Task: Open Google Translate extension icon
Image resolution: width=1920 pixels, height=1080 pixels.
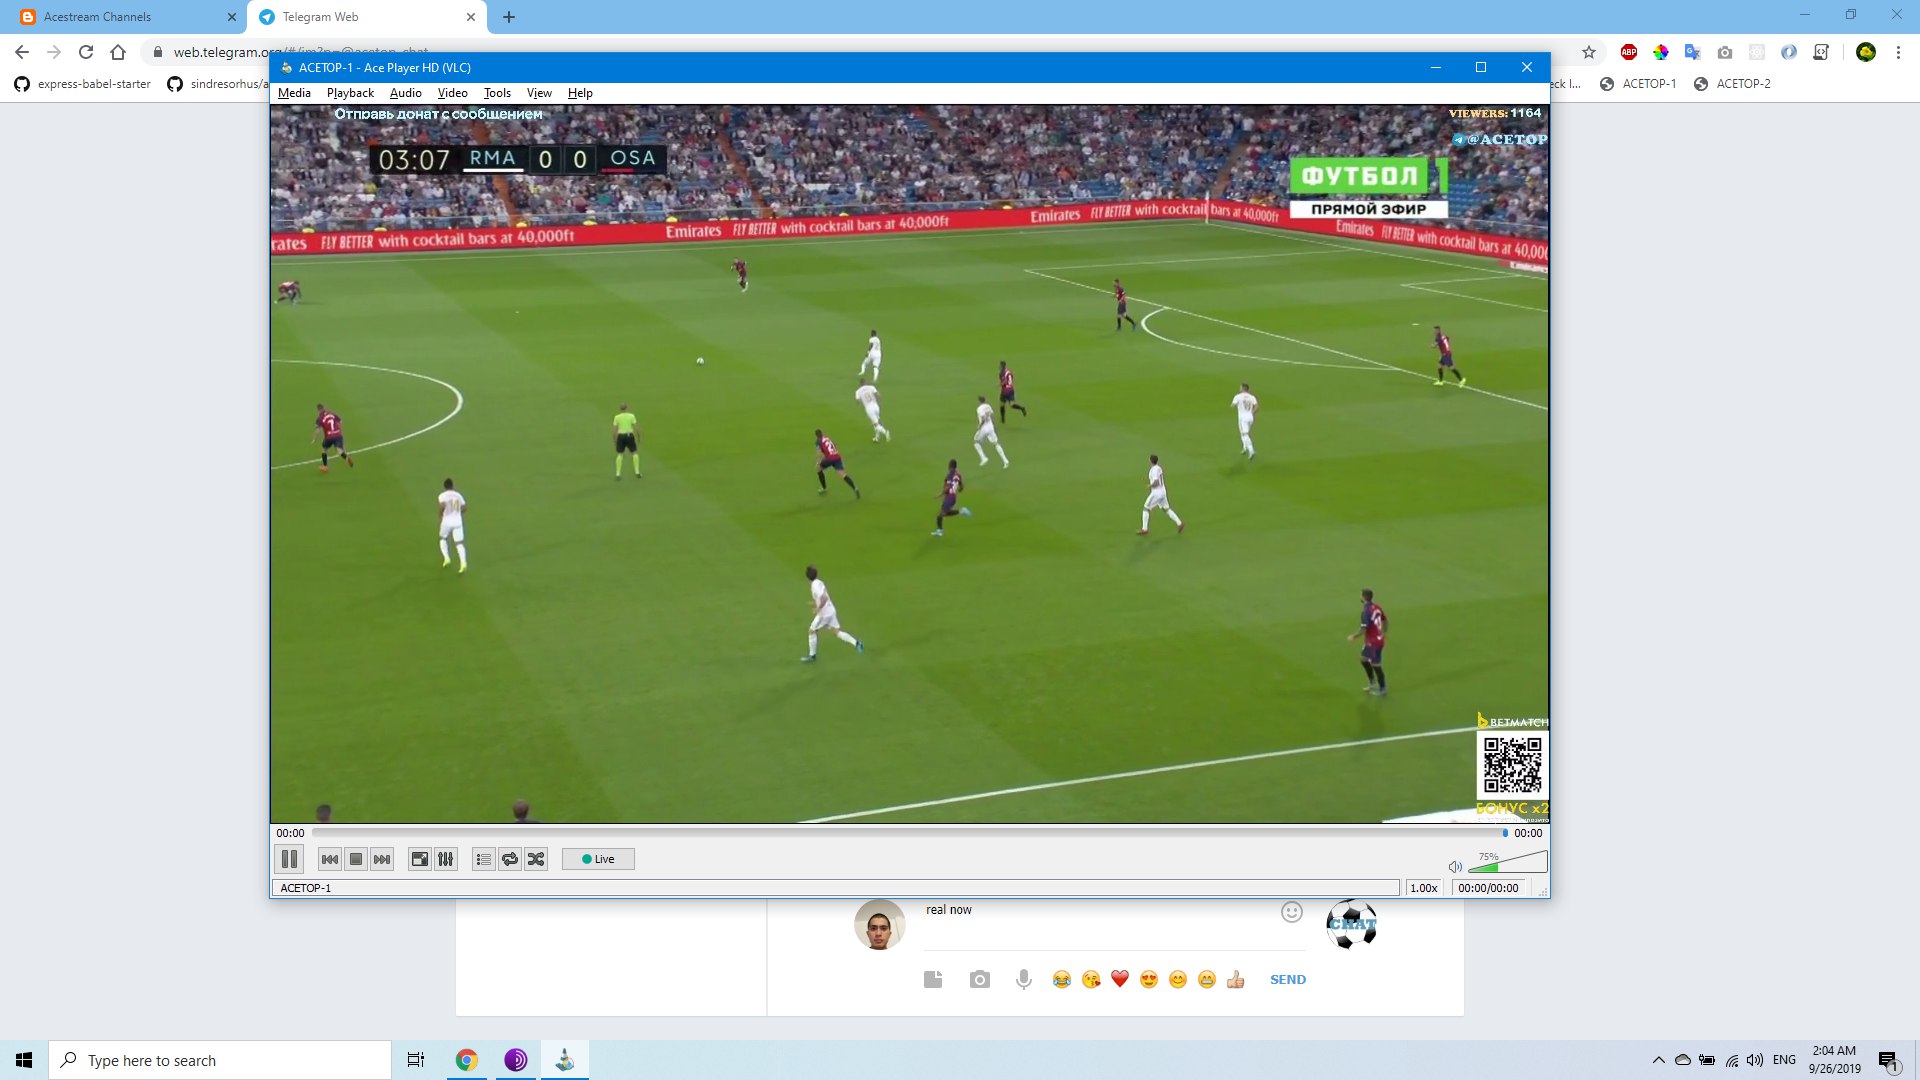Action: (x=1693, y=52)
